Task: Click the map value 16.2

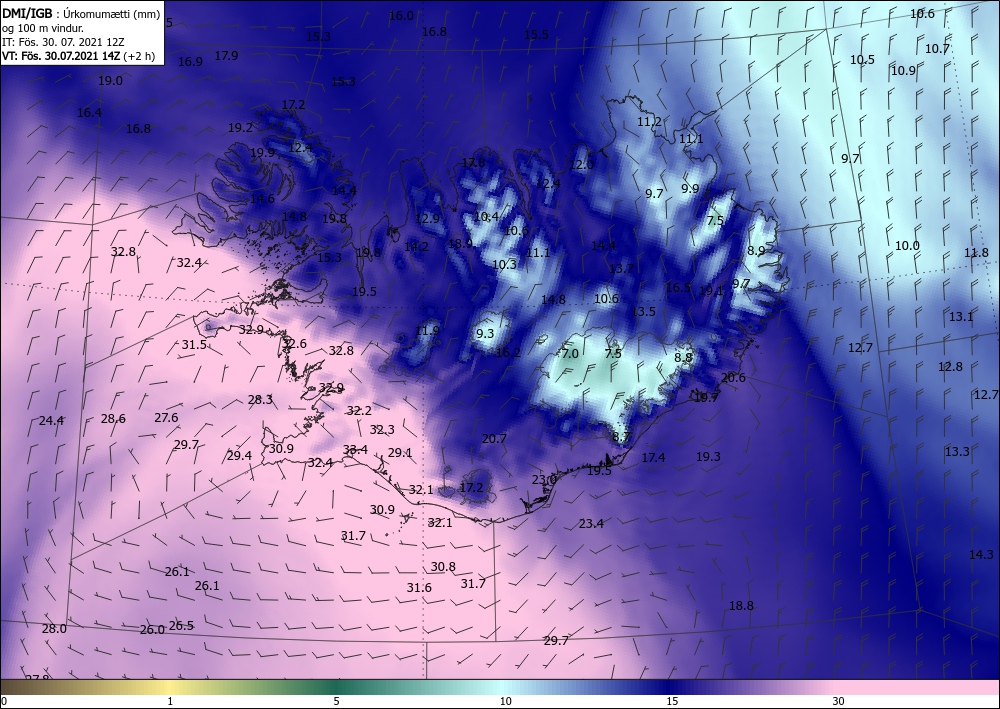Action: pos(508,353)
